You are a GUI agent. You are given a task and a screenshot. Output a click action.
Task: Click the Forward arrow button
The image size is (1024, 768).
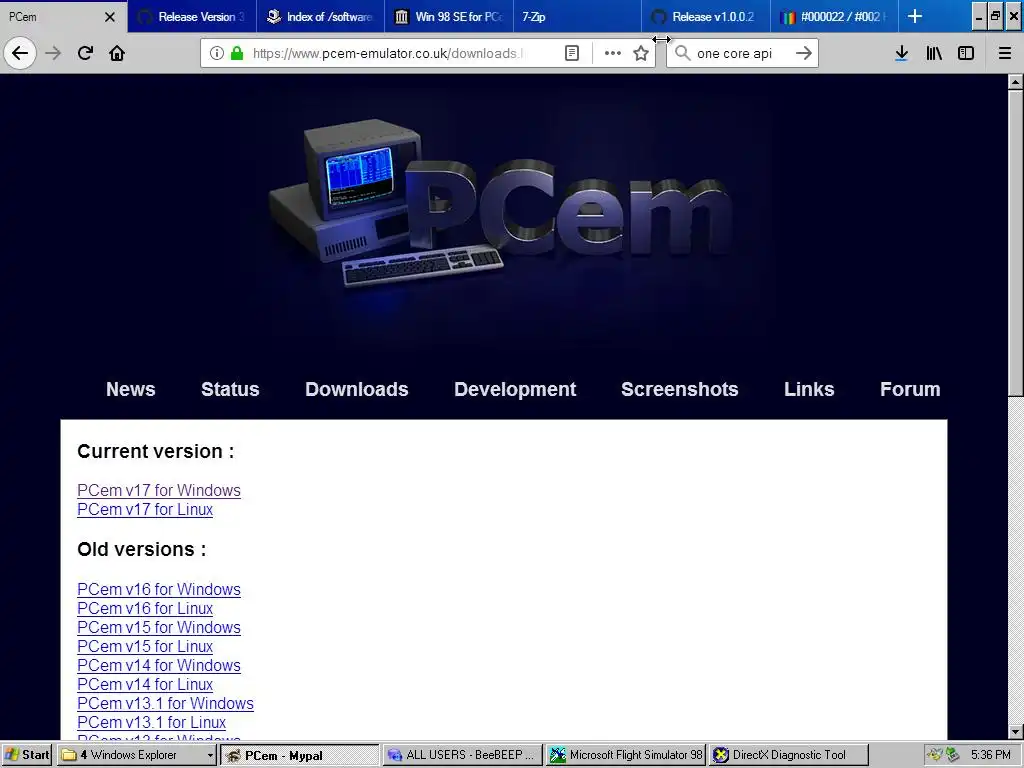coord(53,53)
